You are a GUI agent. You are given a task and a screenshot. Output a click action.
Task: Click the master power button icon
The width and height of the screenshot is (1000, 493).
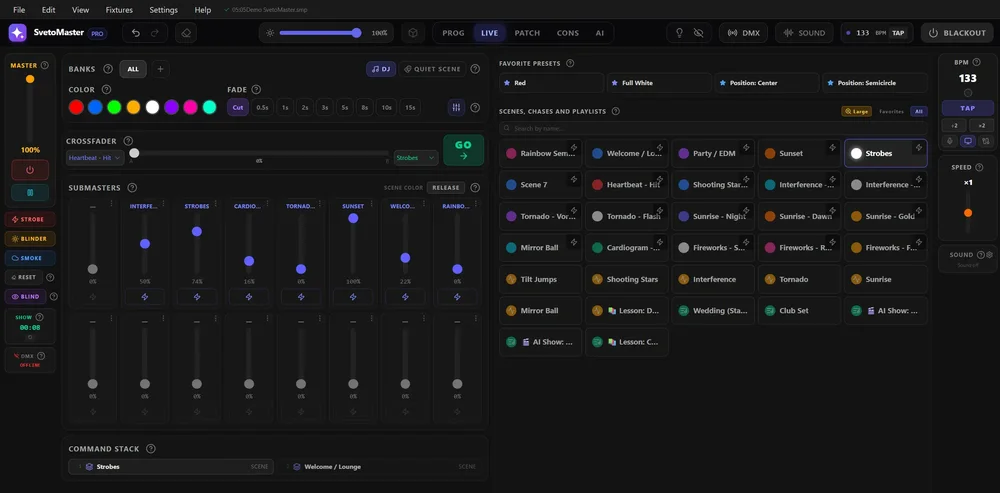(x=30, y=170)
